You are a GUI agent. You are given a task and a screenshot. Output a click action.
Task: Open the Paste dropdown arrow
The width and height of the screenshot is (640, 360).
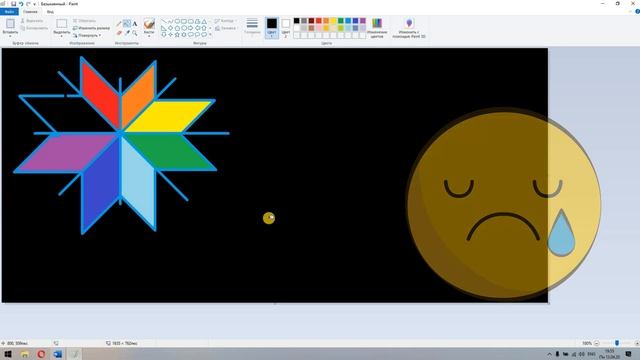coord(10,37)
